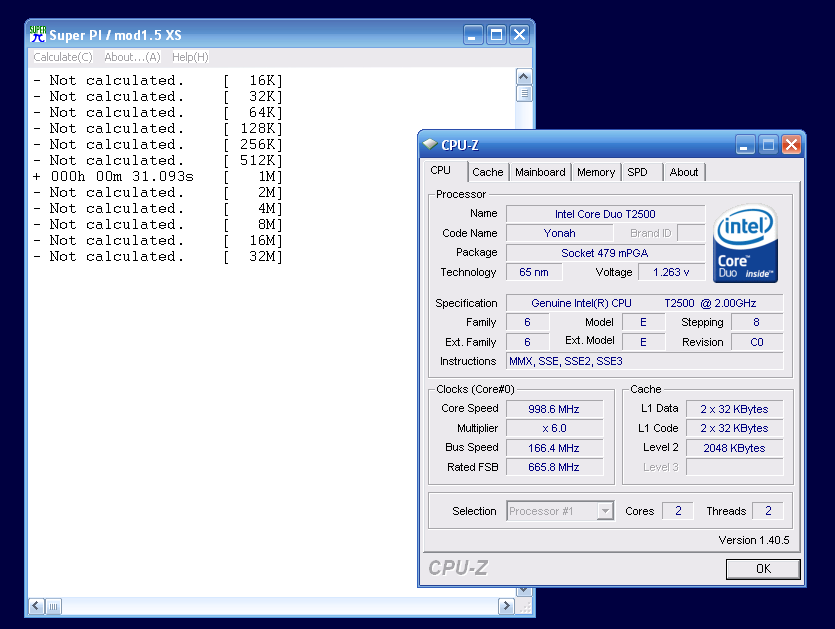The height and width of the screenshot is (629, 835).
Task: Click the Super PI horizontal scroll left arrow
Action: [x=36, y=606]
